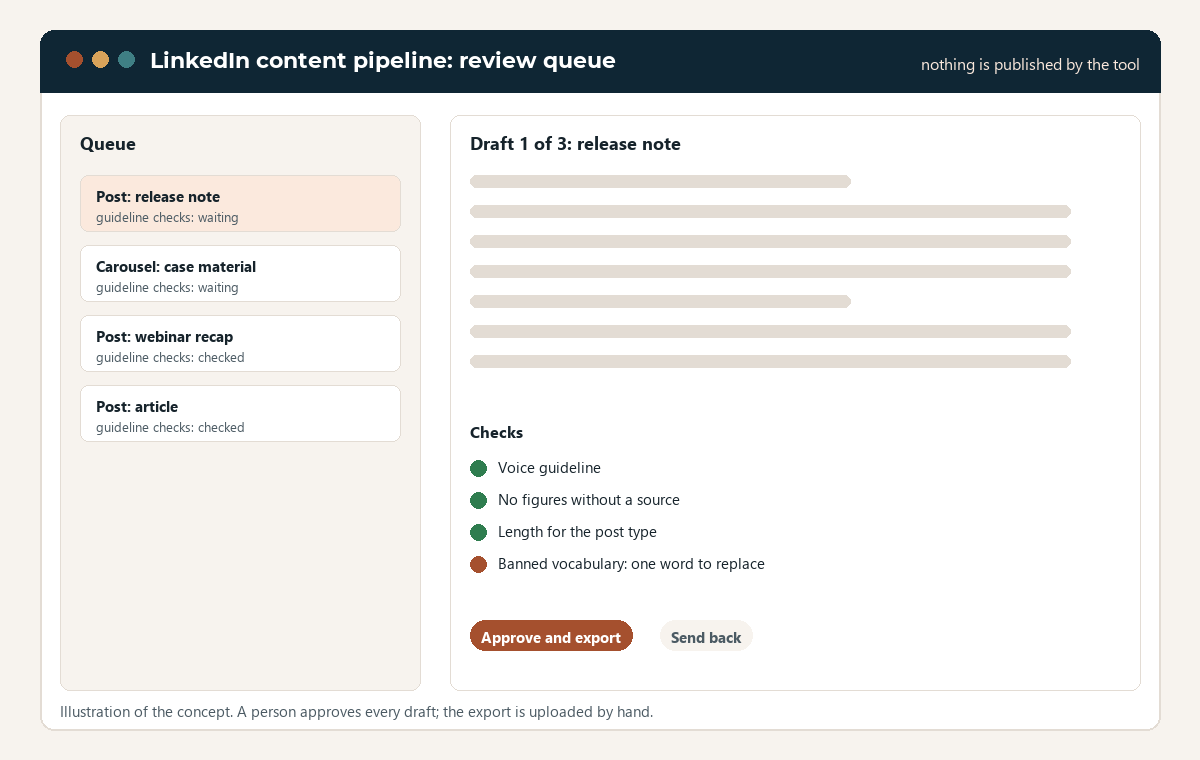This screenshot has width=1200, height=760.
Task: Click the red dot beside Banned vocabulary
Action: (478, 564)
